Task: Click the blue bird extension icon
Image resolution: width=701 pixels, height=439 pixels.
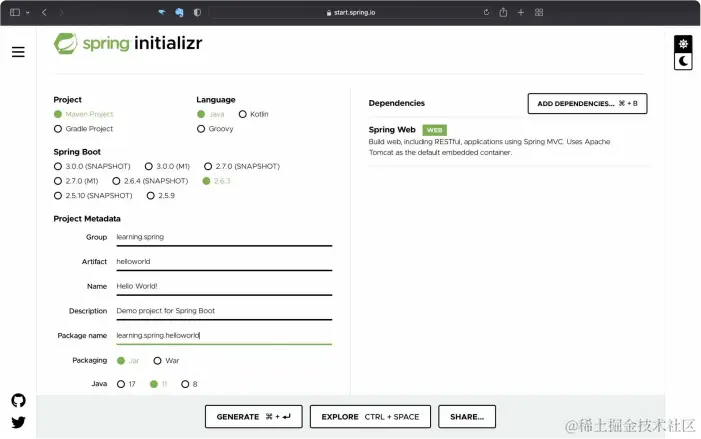Action: click(161, 13)
